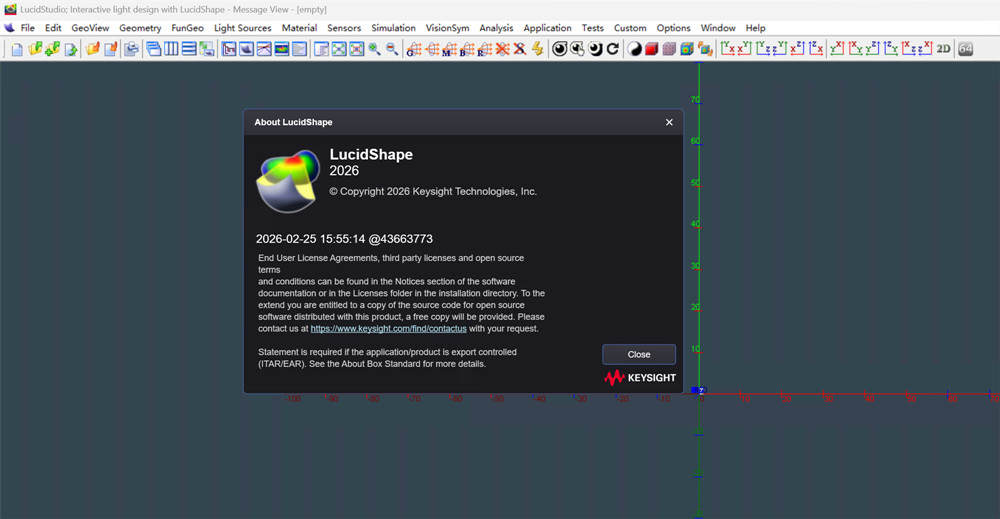Open the Window menu
Viewport: 1000px width, 519px height.
[x=718, y=28]
